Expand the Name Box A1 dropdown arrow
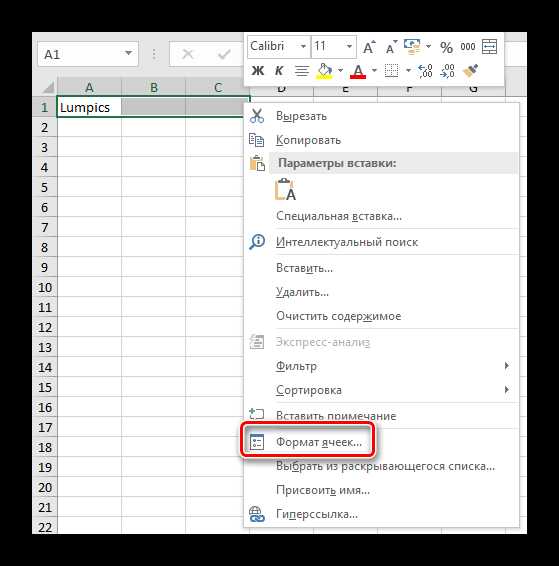 (x=128, y=53)
